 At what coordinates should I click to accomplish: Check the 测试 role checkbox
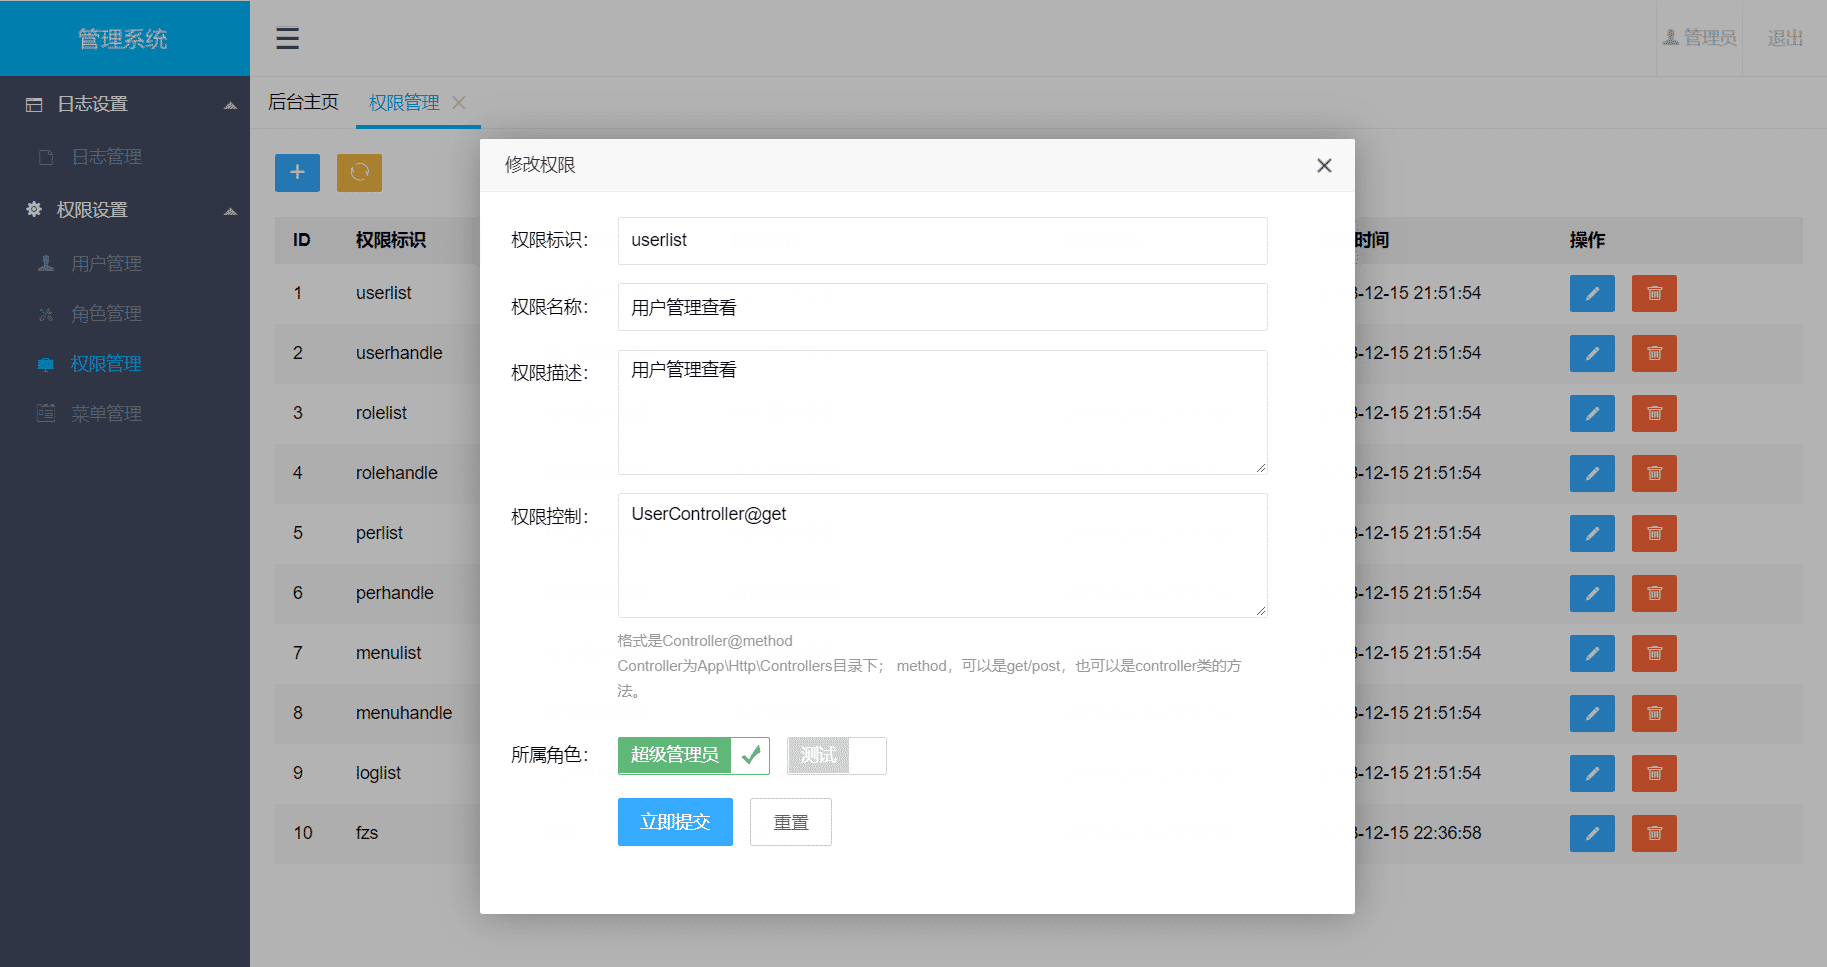836,755
